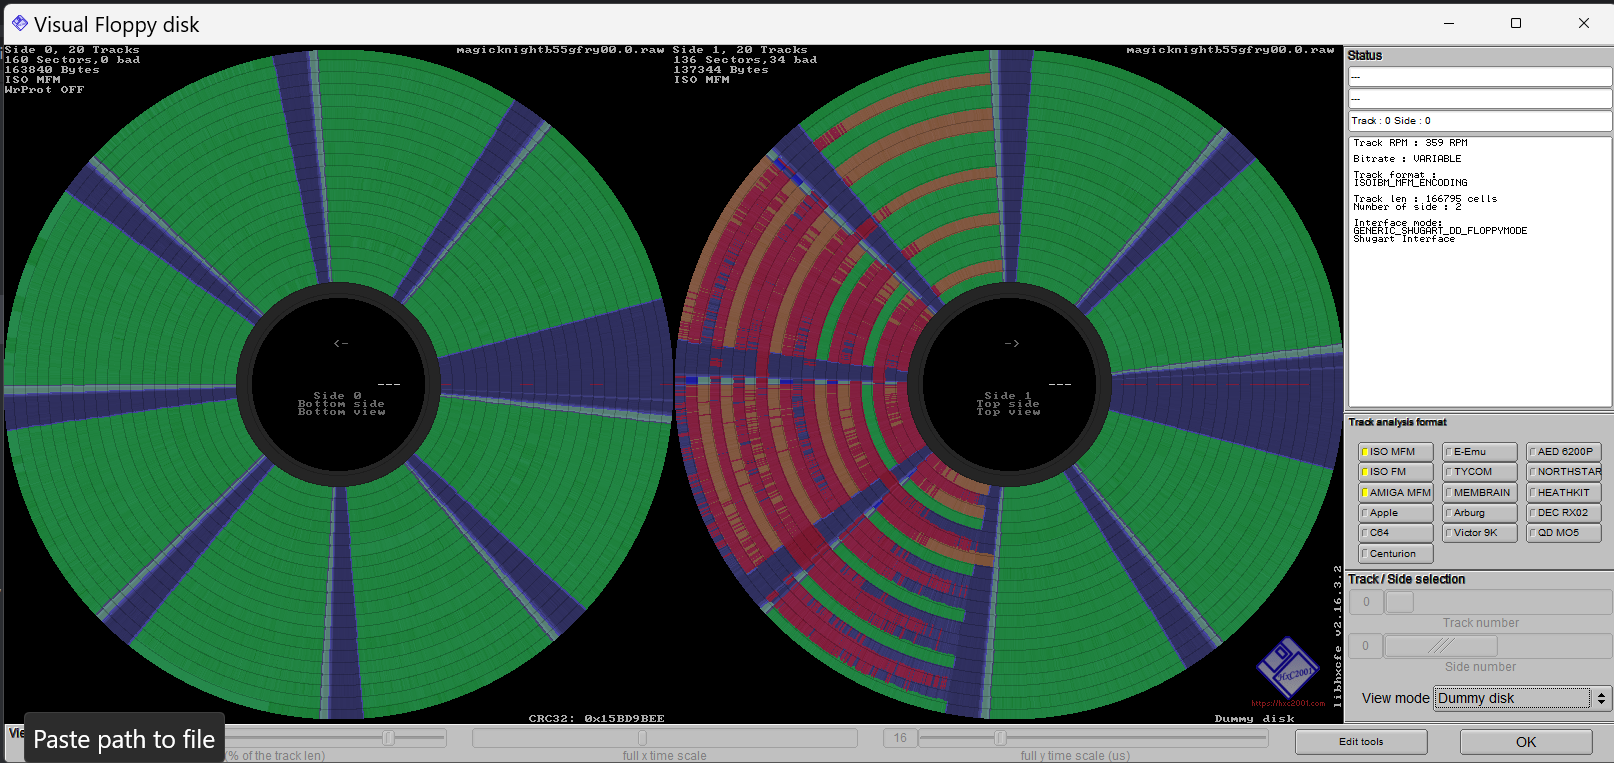The width and height of the screenshot is (1614, 763).
Task: Click the View mode spinner arrows
Action: (1601, 698)
